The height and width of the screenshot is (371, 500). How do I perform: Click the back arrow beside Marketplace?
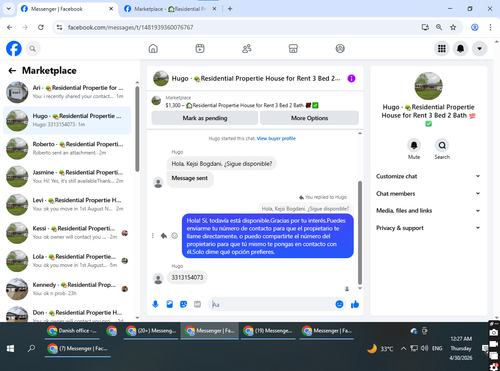coord(12,71)
